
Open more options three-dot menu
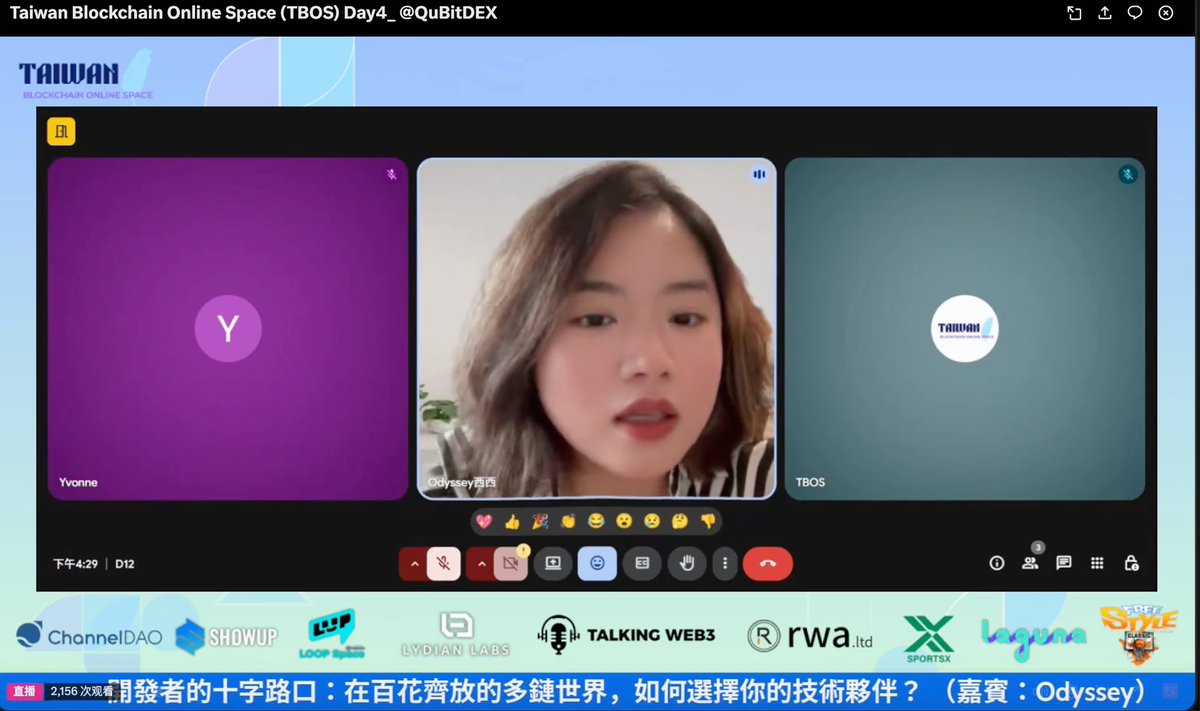(724, 563)
